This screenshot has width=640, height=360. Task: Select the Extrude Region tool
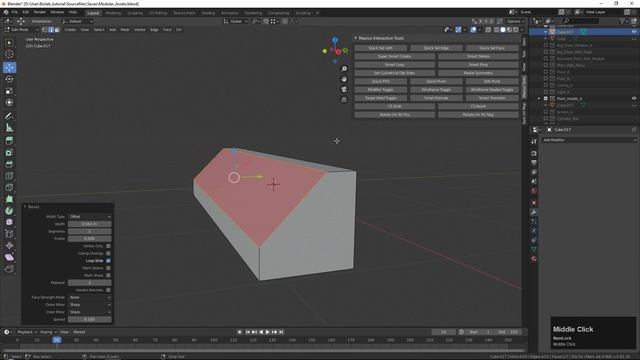(x=9, y=141)
